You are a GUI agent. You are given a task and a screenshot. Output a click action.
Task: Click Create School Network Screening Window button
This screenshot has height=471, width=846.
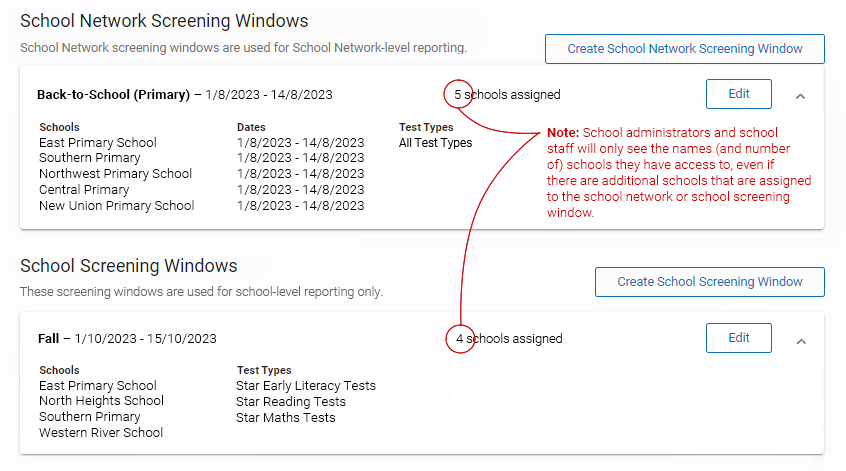point(685,49)
